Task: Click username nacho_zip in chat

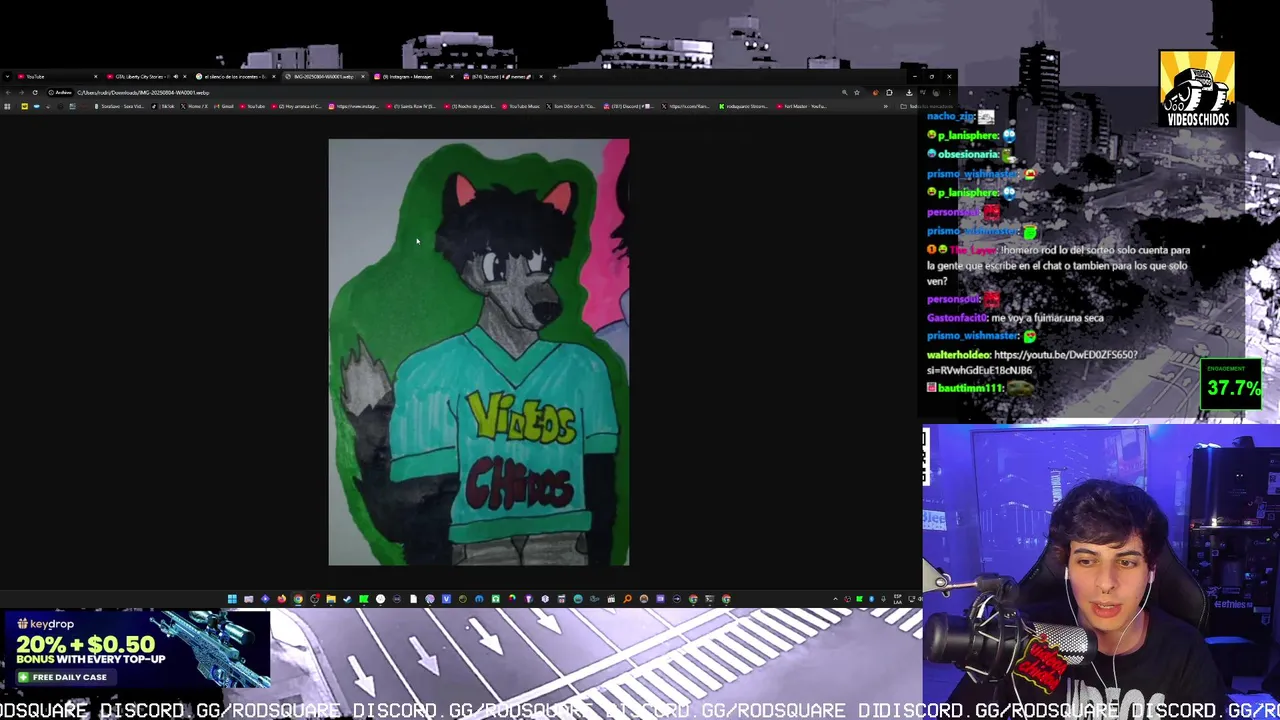Action: pyautogui.click(x=948, y=117)
